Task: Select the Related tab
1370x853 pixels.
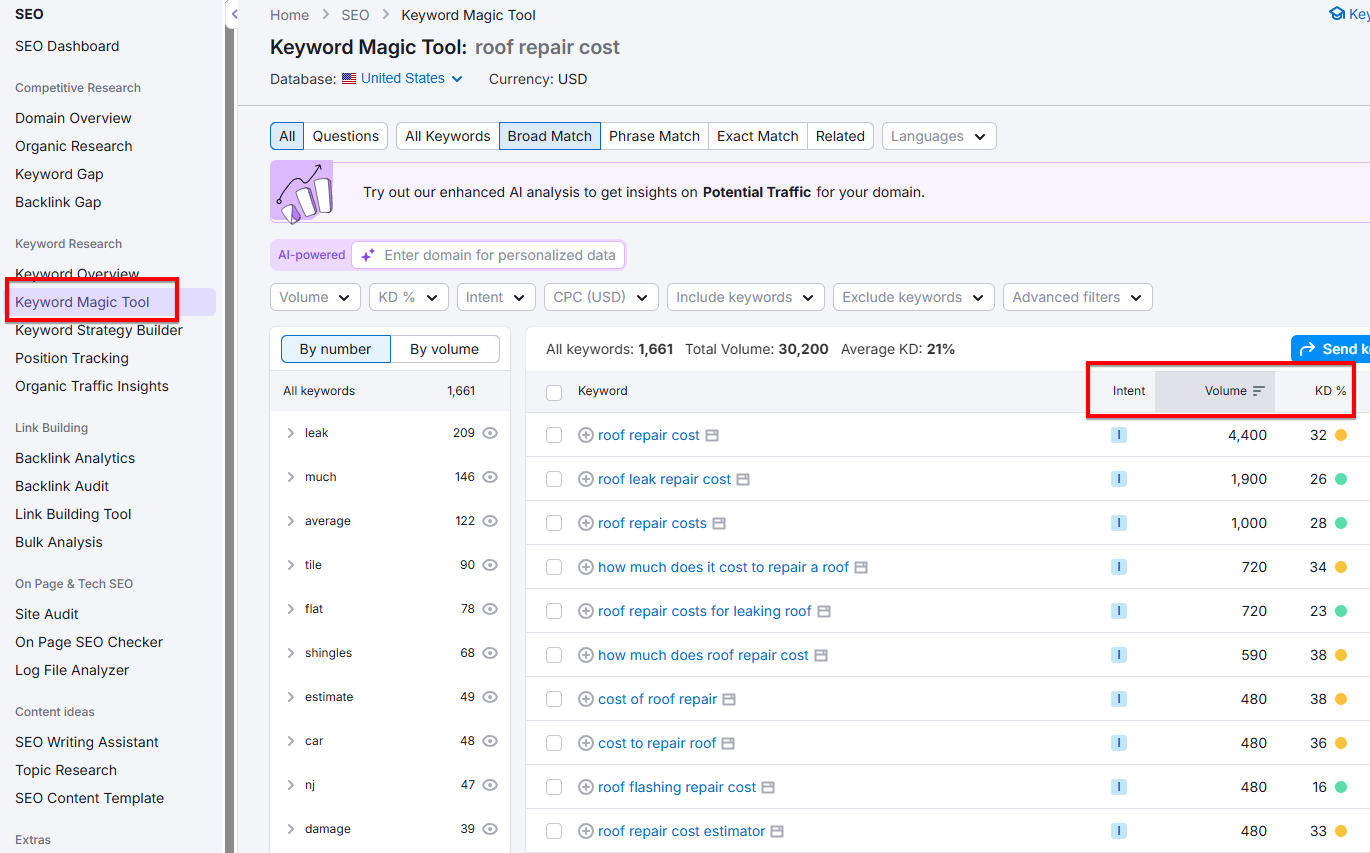Action: point(840,136)
